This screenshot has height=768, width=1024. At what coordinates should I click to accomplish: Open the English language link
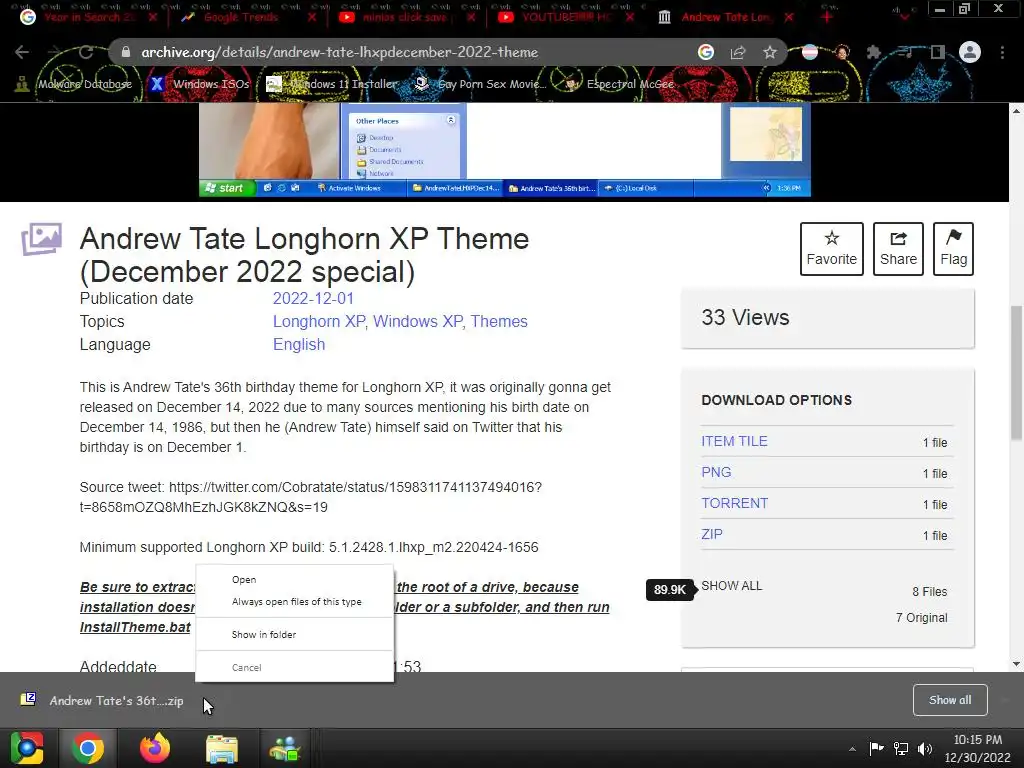pyautogui.click(x=298, y=344)
